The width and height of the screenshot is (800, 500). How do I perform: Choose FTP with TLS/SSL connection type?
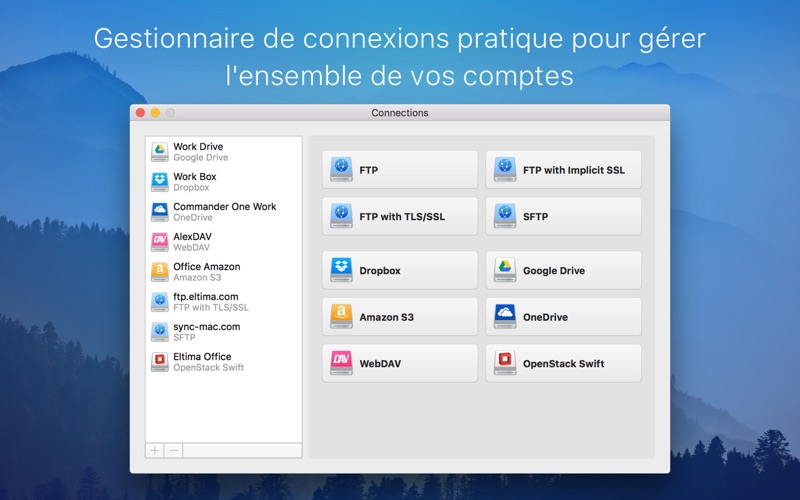(x=400, y=216)
